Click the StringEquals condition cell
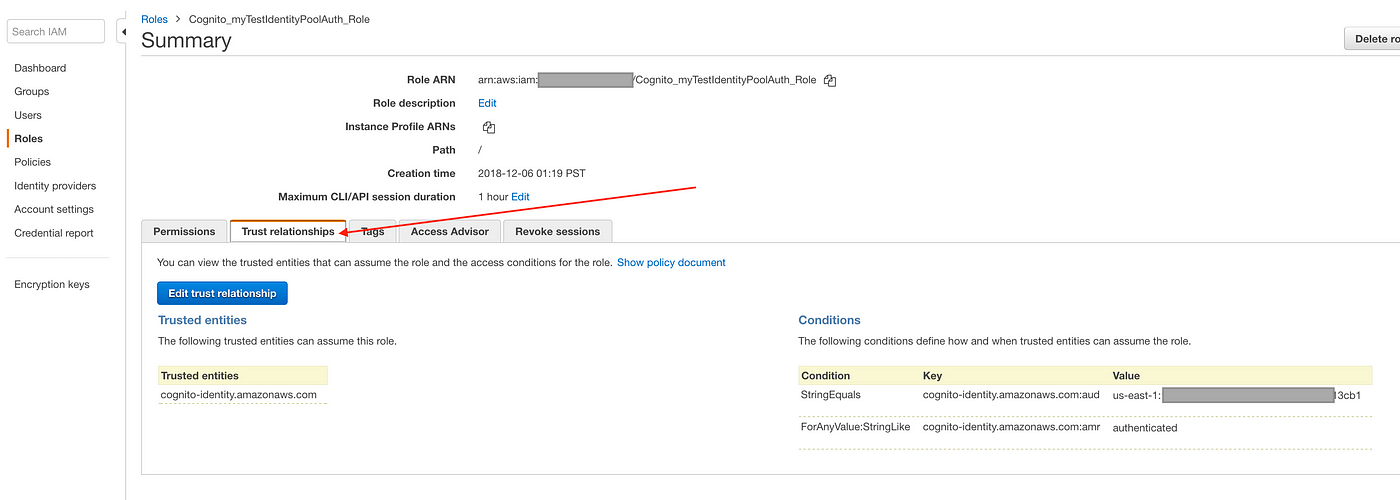Viewport: 1400px width, 500px height. coord(831,395)
